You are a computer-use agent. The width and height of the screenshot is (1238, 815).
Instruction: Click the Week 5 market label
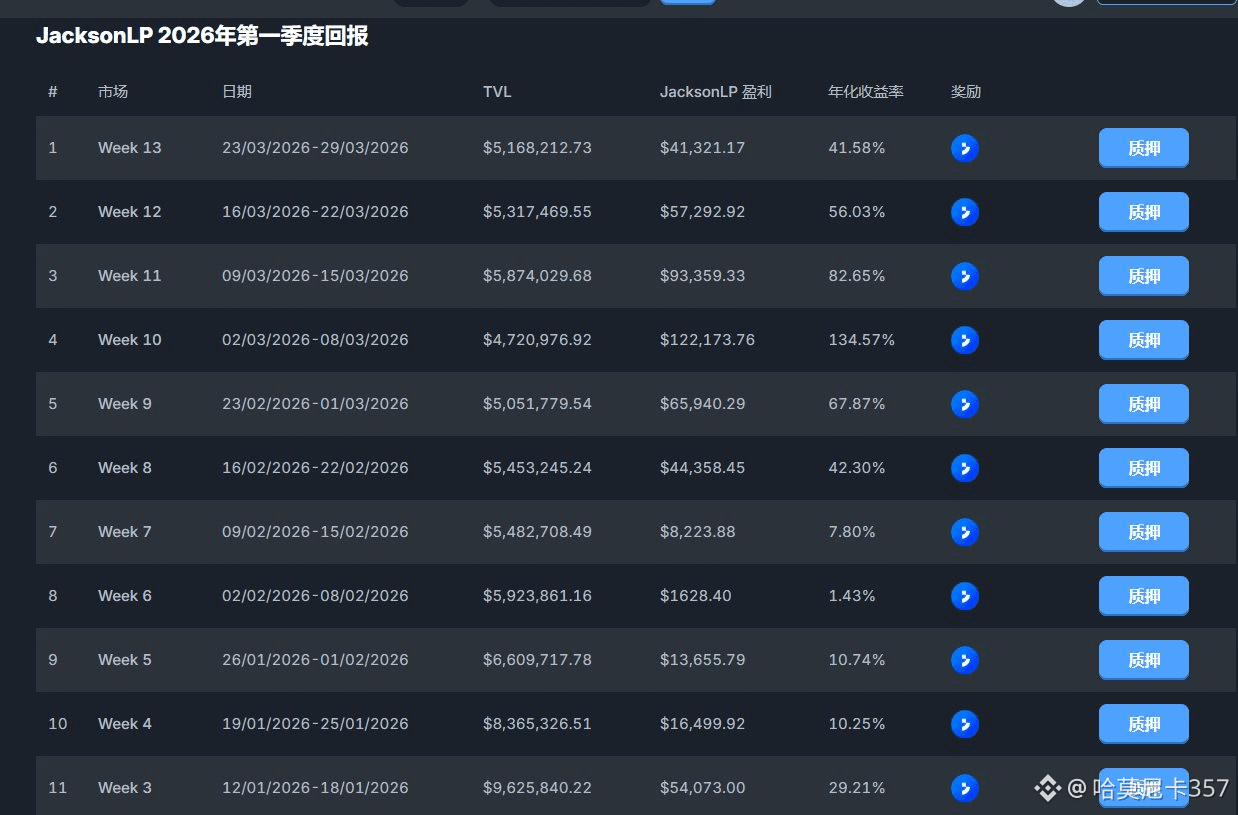point(125,660)
